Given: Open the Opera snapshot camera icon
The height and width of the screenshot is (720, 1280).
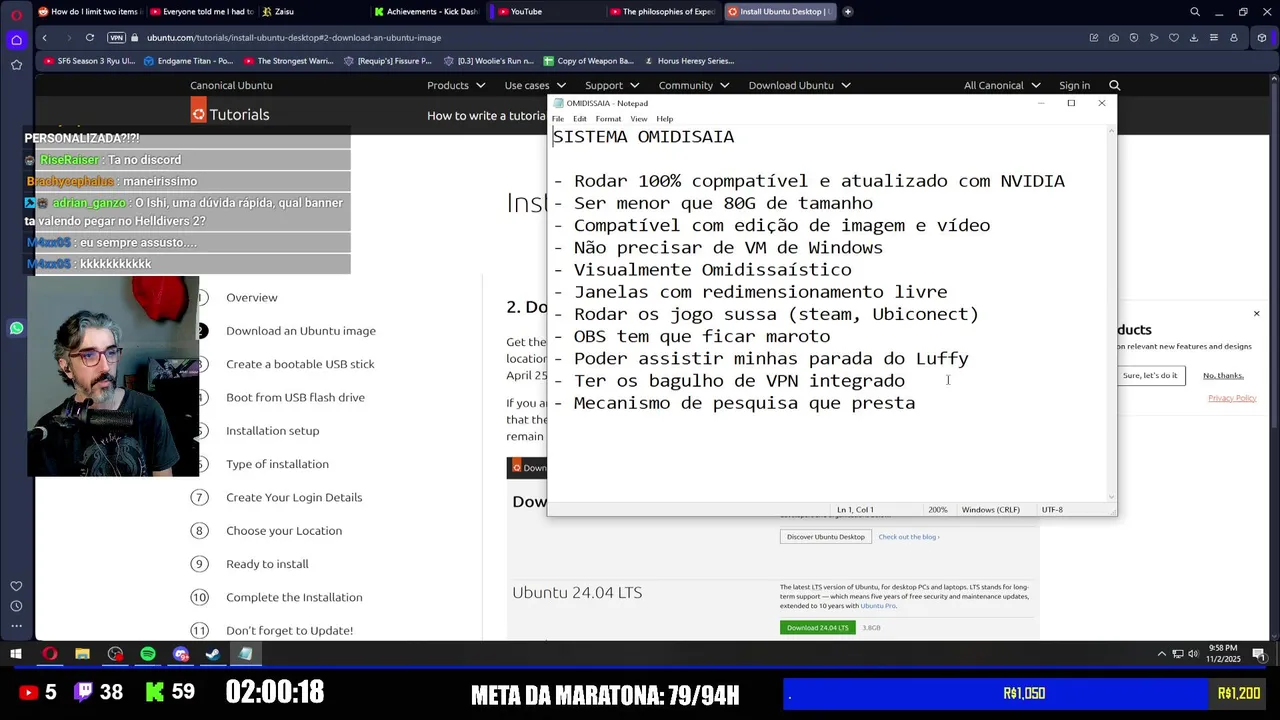Looking at the screenshot, I should pos(1114,38).
